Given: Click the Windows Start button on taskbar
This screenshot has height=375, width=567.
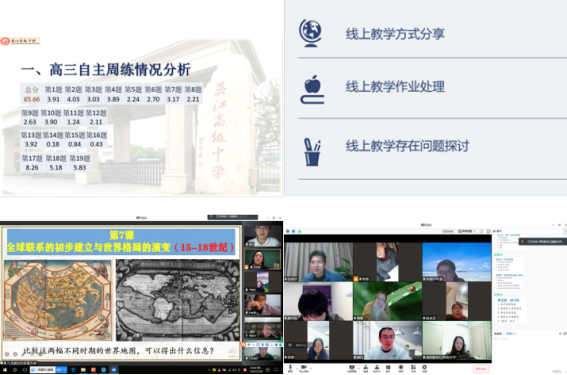Looking at the screenshot, I should tap(5, 370).
